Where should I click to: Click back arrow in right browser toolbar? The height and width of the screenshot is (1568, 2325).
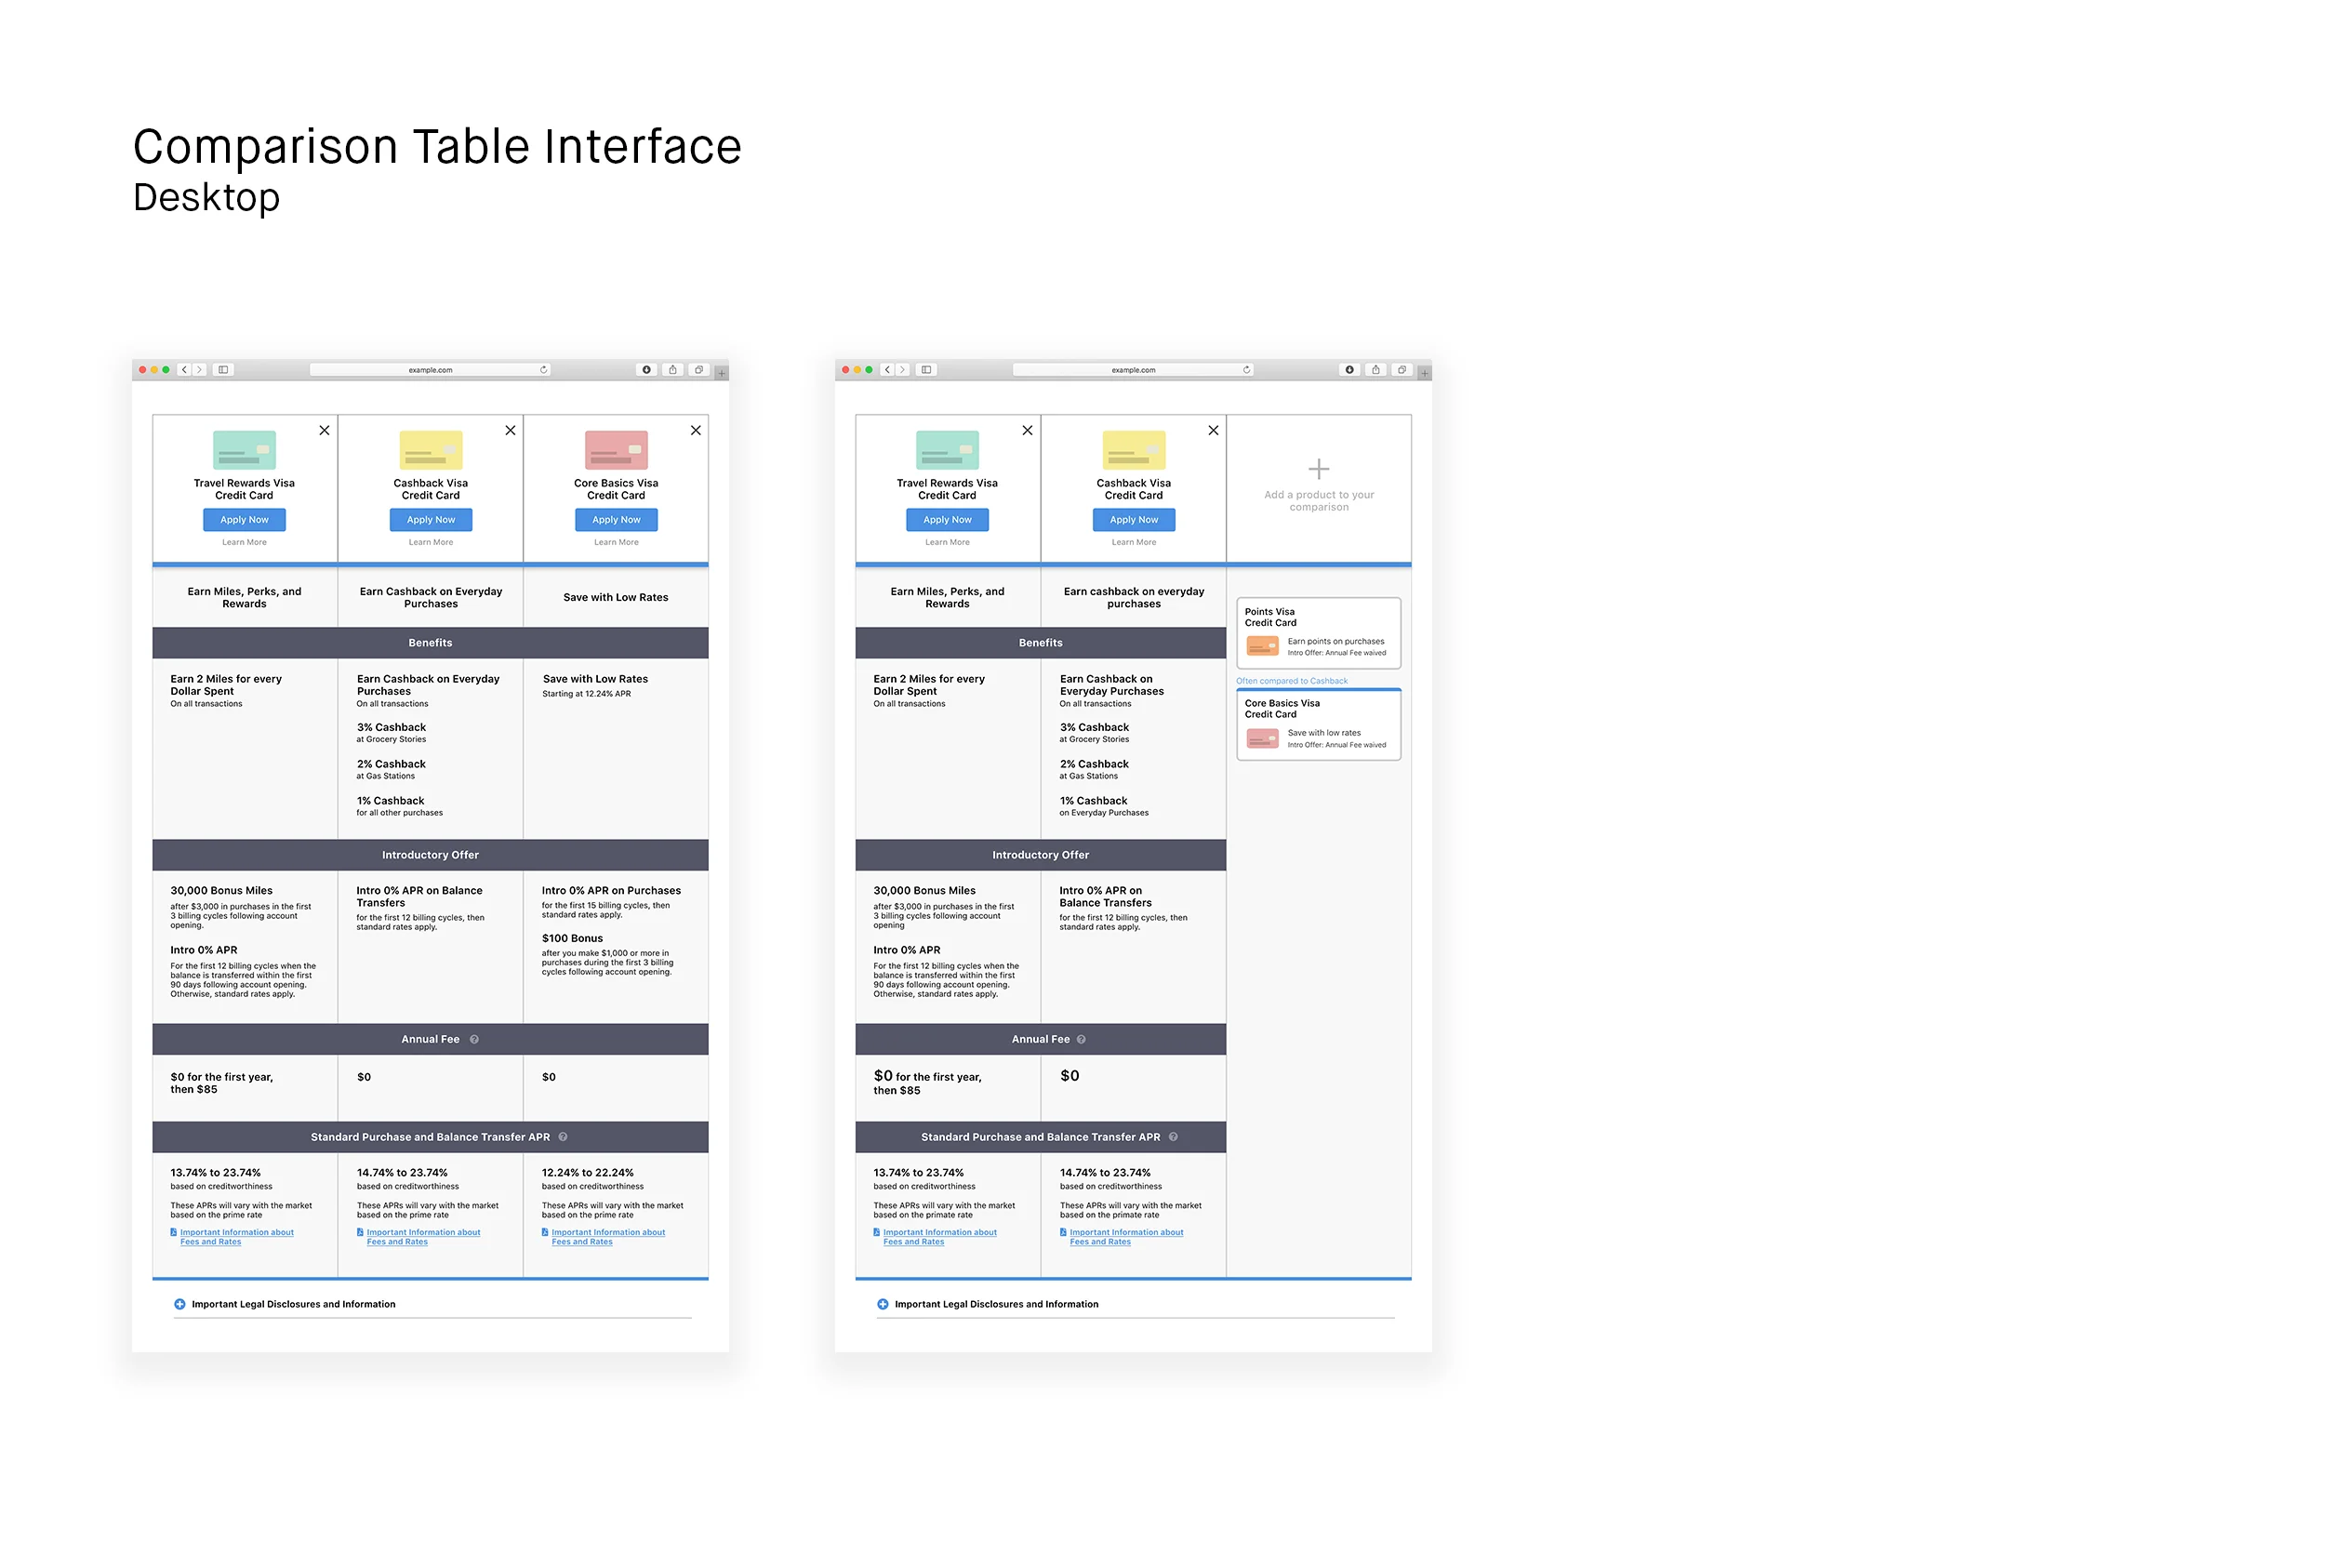[x=887, y=370]
